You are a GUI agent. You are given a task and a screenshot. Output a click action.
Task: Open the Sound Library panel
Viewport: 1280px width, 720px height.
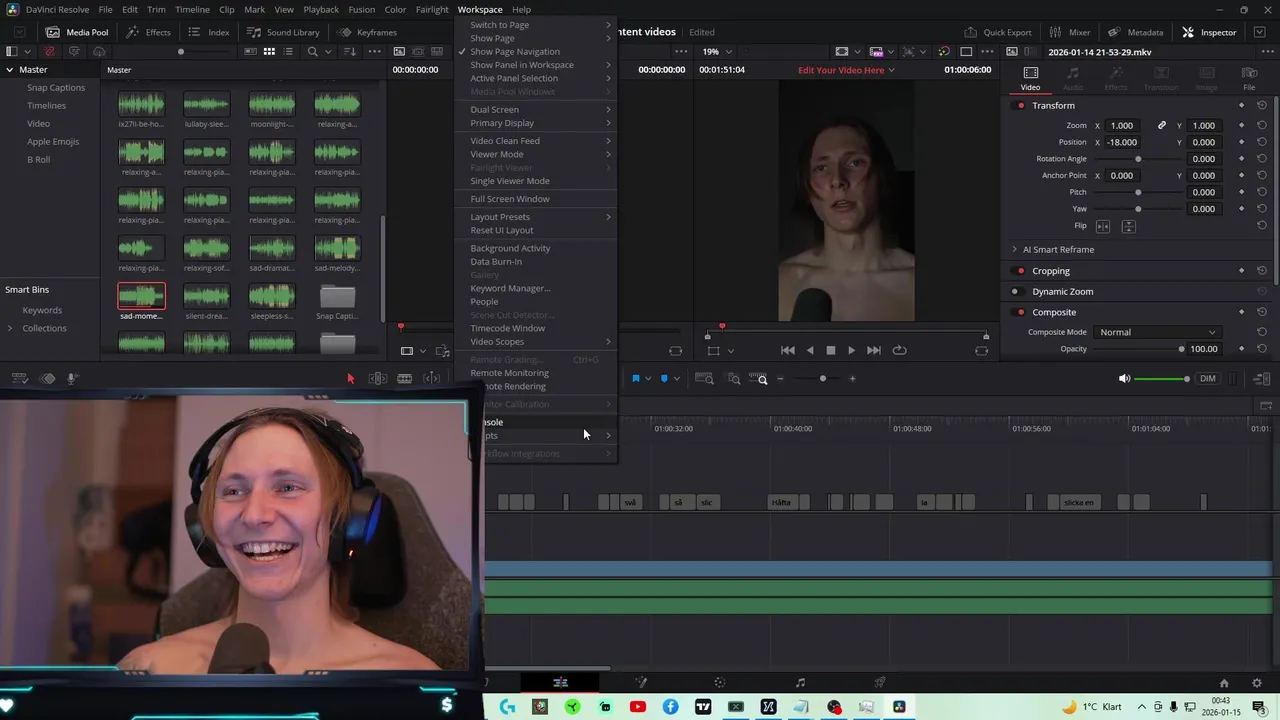(x=282, y=32)
